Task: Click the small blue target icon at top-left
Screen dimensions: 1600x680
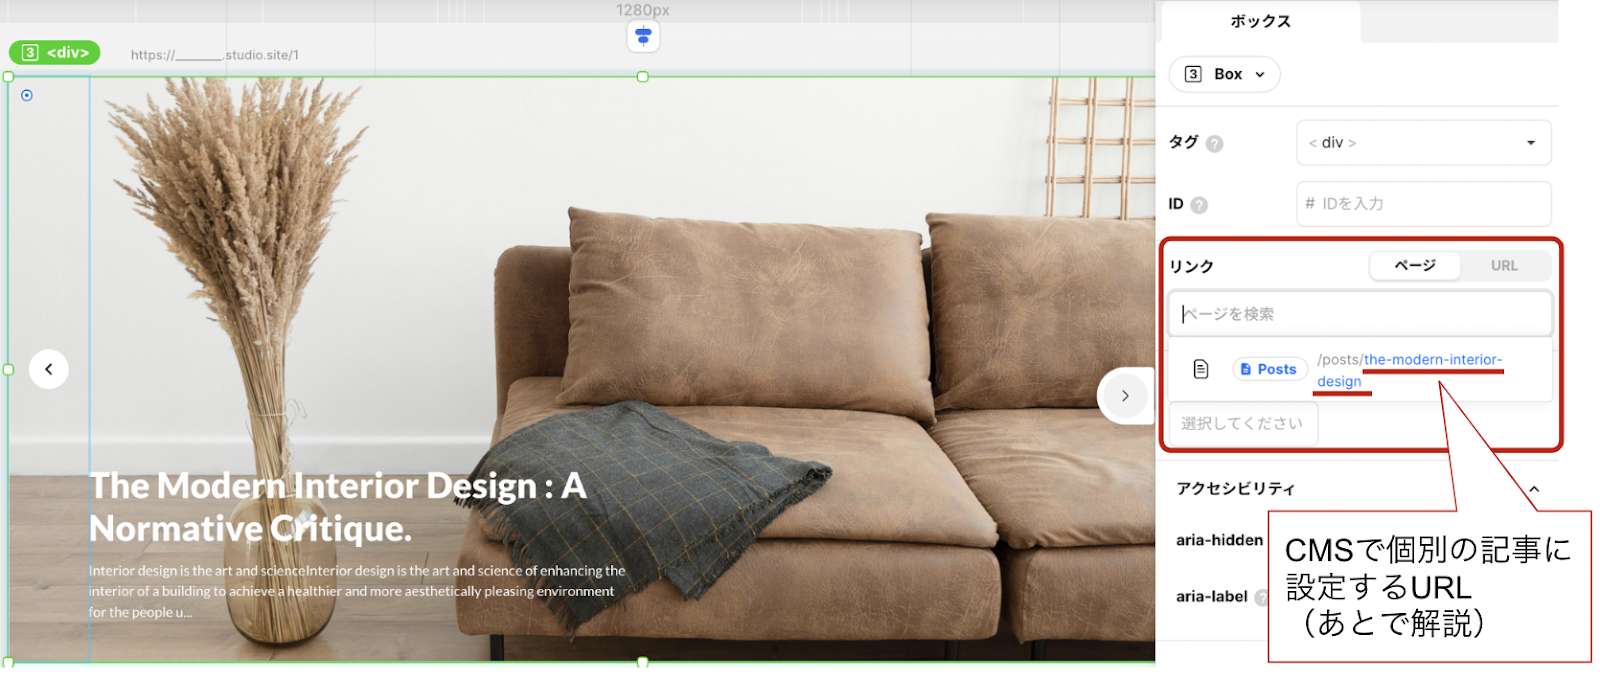Action: [27, 96]
